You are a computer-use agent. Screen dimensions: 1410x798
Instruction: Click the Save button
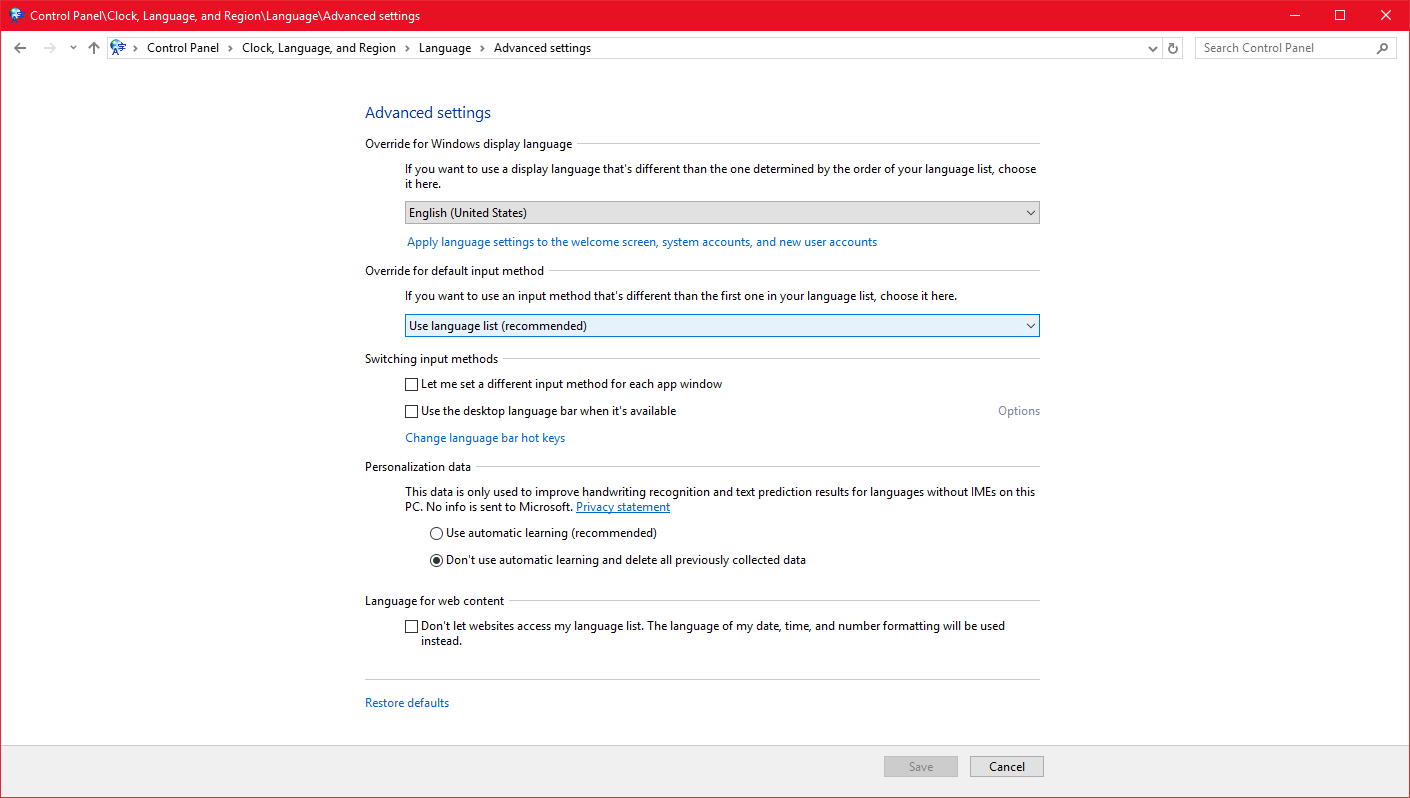pyautogui.click(x=921, y=767)
